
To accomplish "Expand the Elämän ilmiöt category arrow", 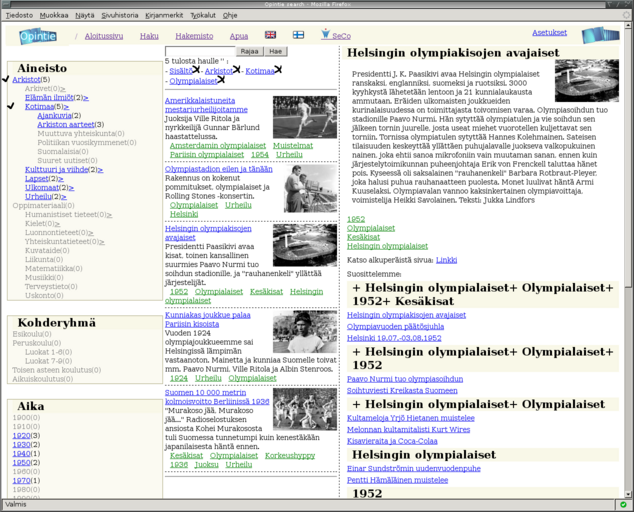I will pos(86,98).
